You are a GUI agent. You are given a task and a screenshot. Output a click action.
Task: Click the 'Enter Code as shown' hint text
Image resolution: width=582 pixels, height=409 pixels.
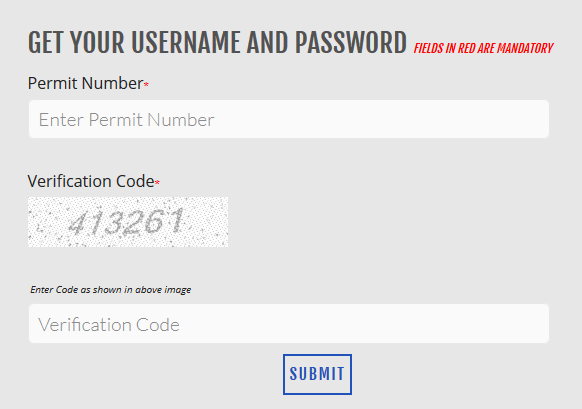[111, 289]
